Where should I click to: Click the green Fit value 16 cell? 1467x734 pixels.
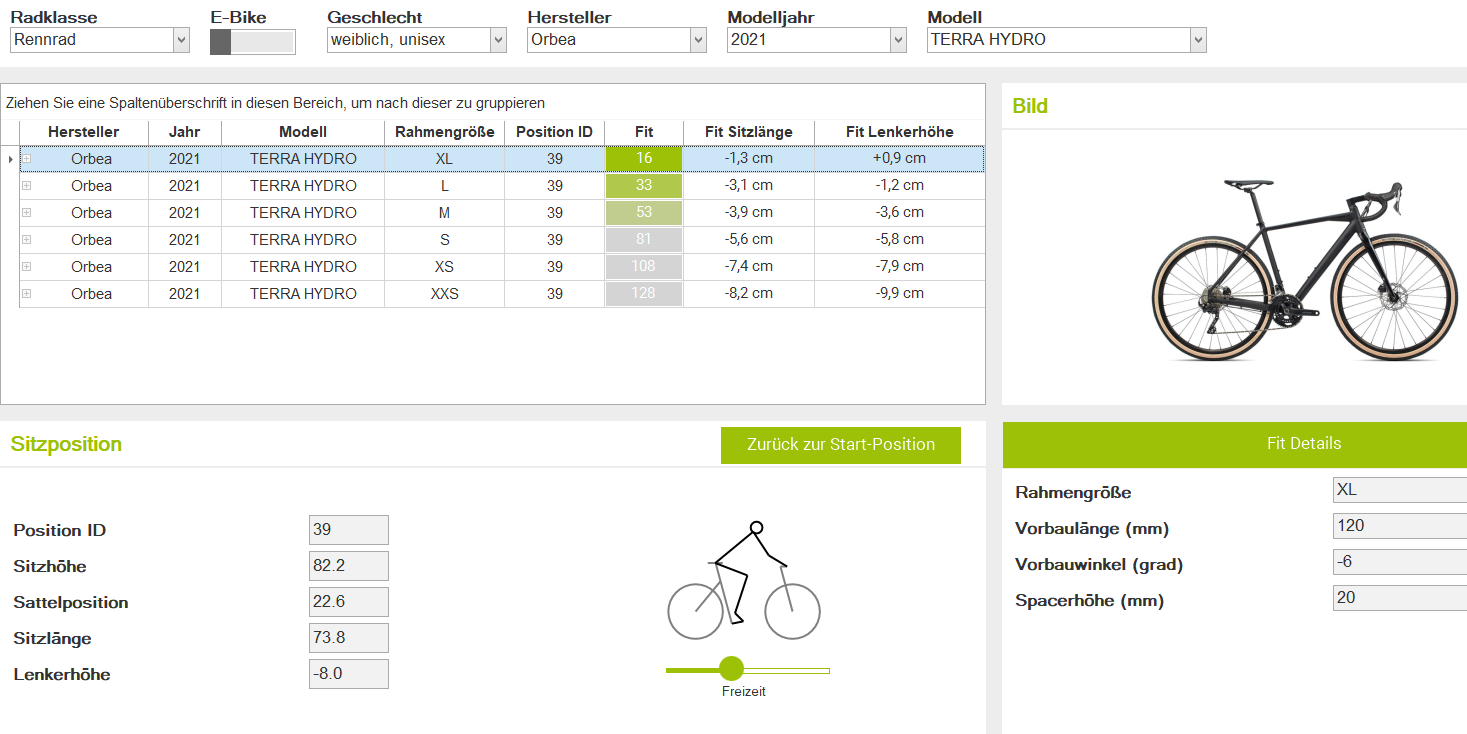(643, 159)
